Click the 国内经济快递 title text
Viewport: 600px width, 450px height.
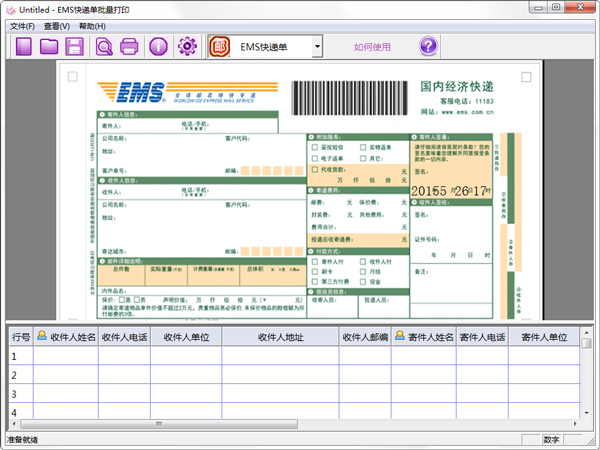(x=457, y=86)
